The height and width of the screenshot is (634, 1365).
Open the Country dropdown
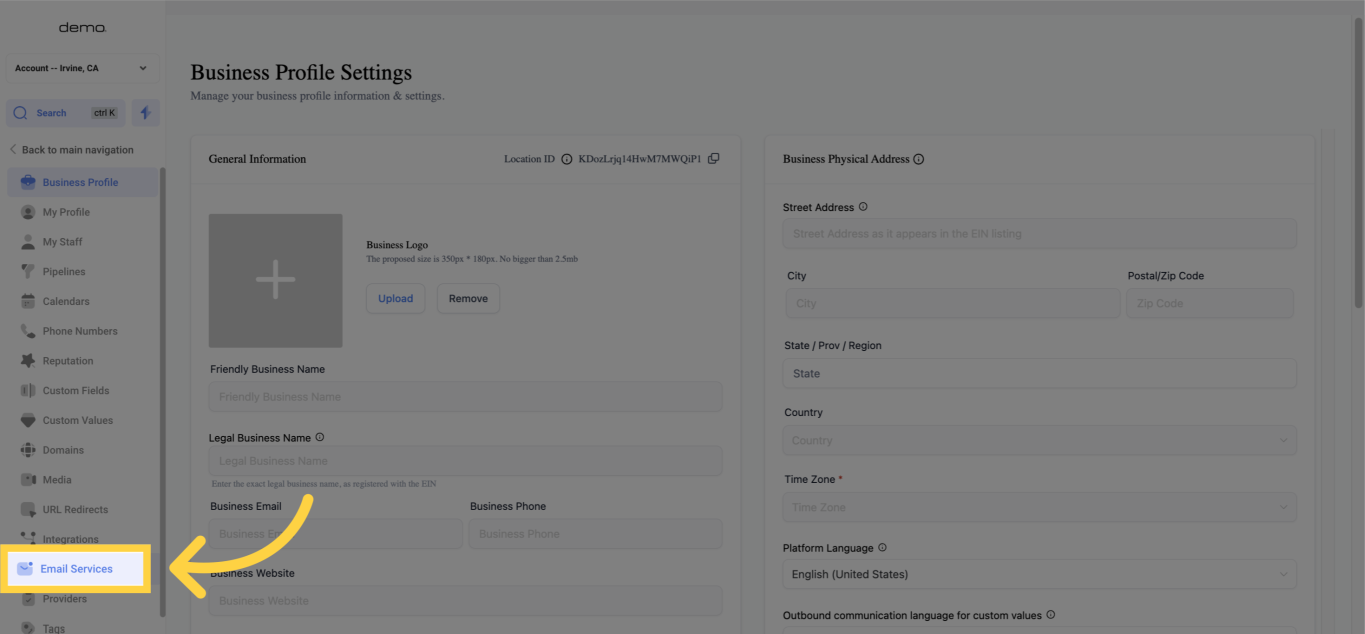click(1040, 440)
